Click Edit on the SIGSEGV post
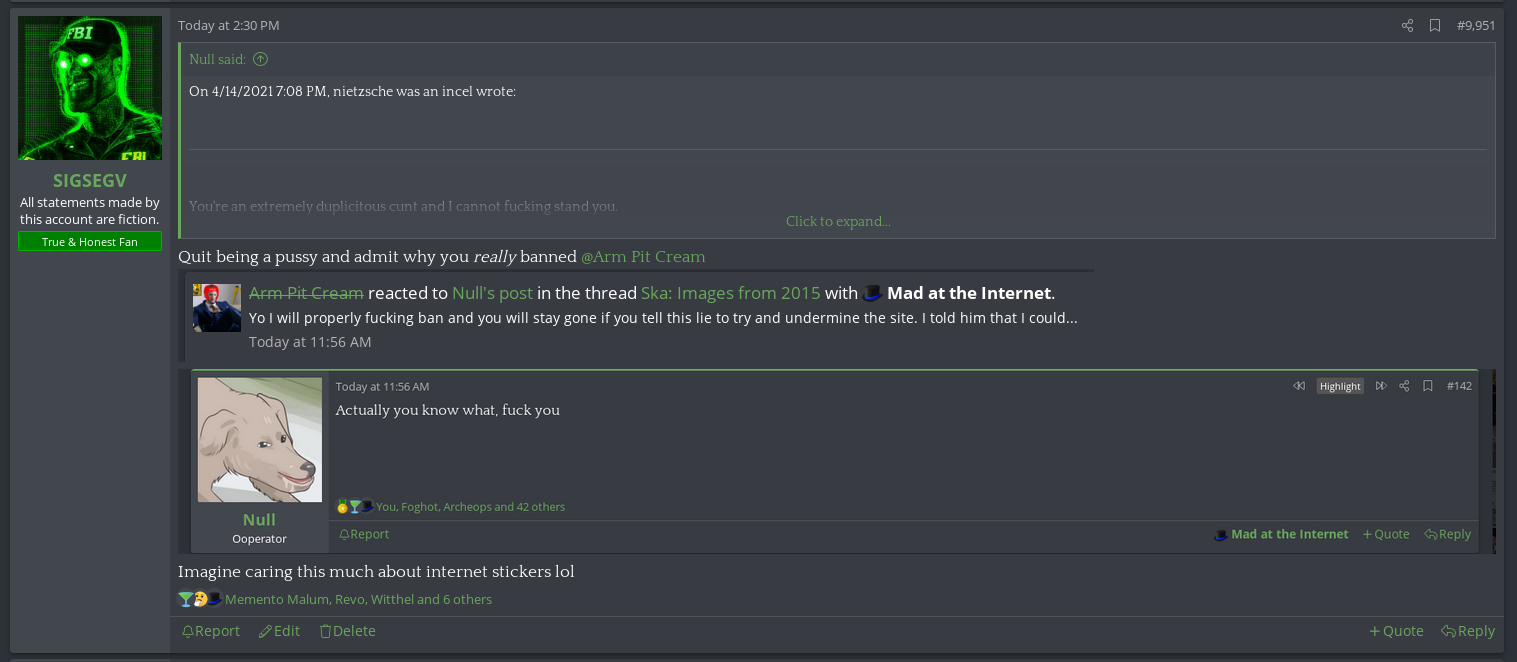1517x662 pixels. click(x=279, y=631)
